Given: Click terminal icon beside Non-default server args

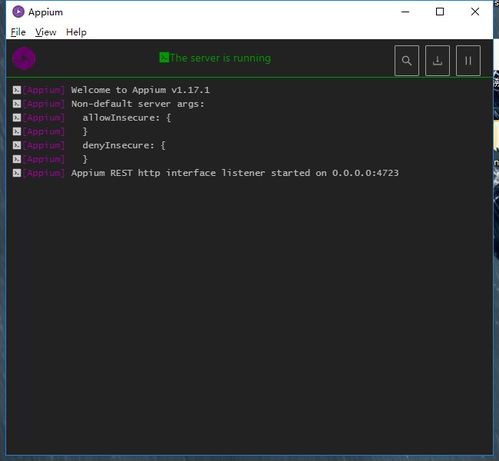Looking at the screenshot, I should [17, 104].
